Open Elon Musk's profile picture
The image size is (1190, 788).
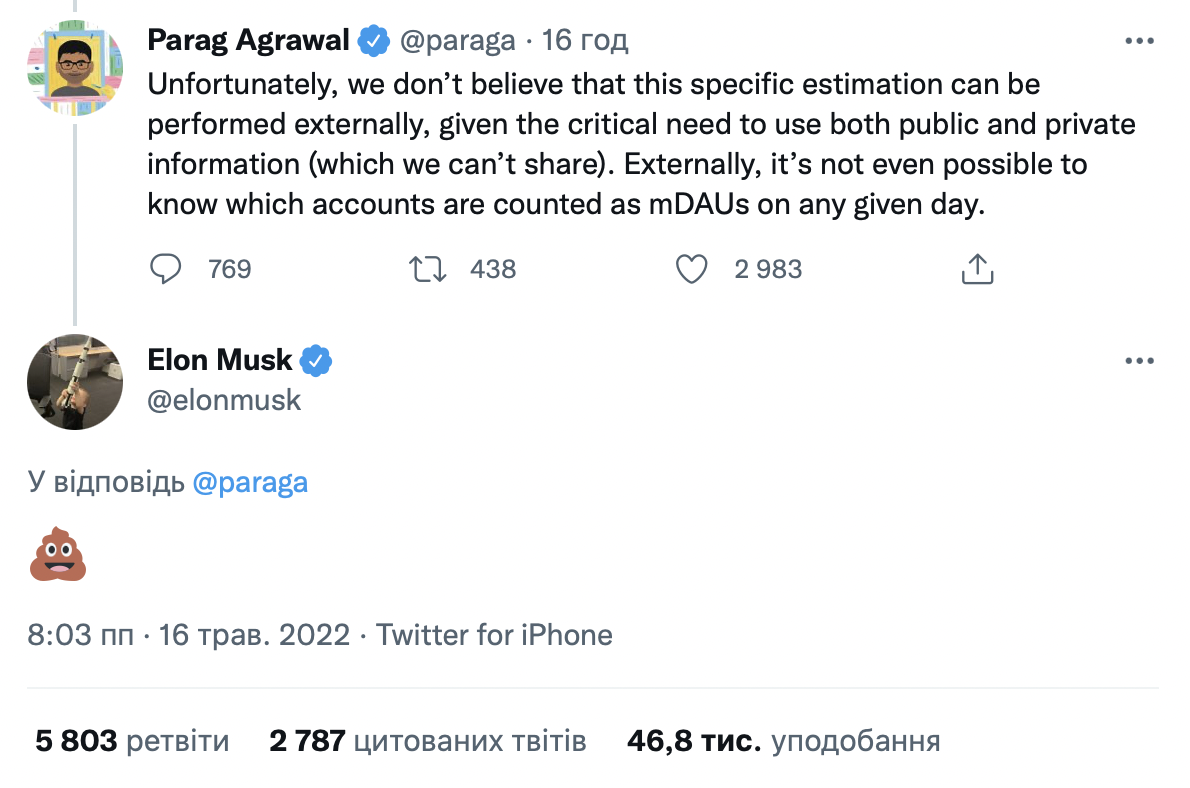coord(74,382)
